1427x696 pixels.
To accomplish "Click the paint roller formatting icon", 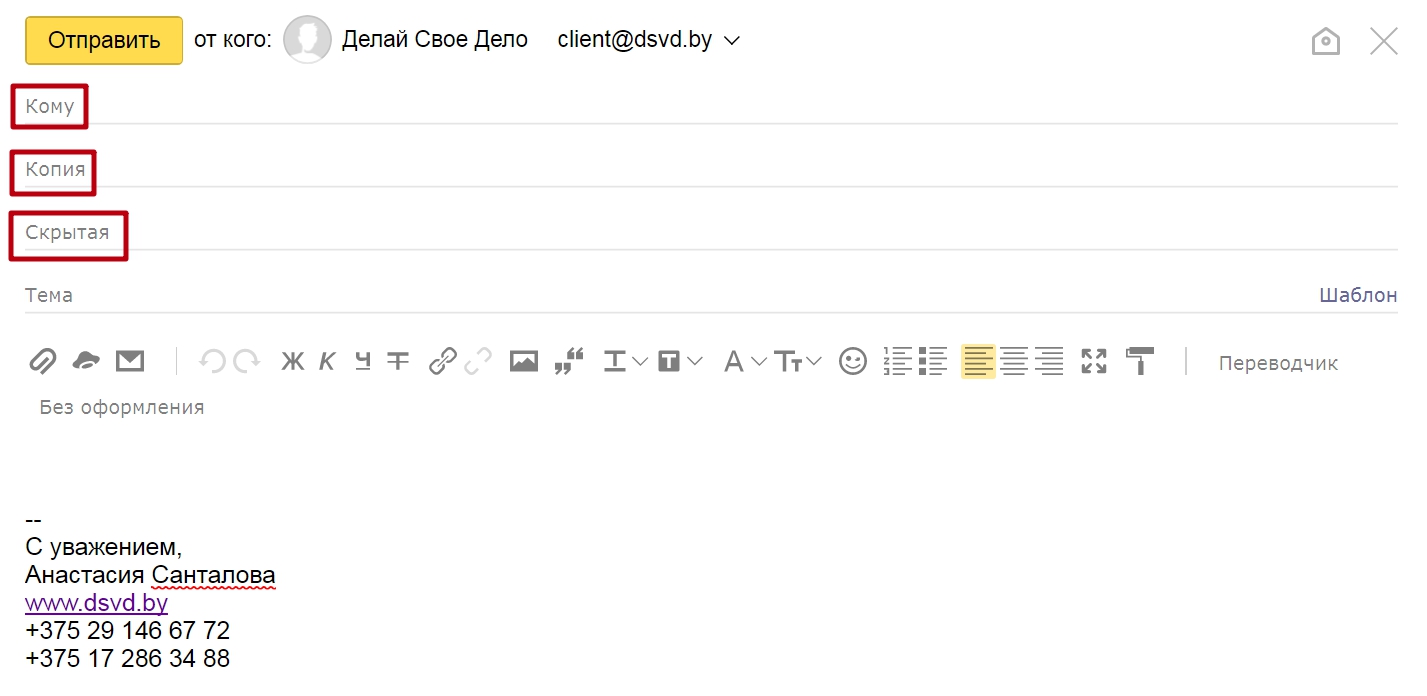I will tap(1139, 361).
